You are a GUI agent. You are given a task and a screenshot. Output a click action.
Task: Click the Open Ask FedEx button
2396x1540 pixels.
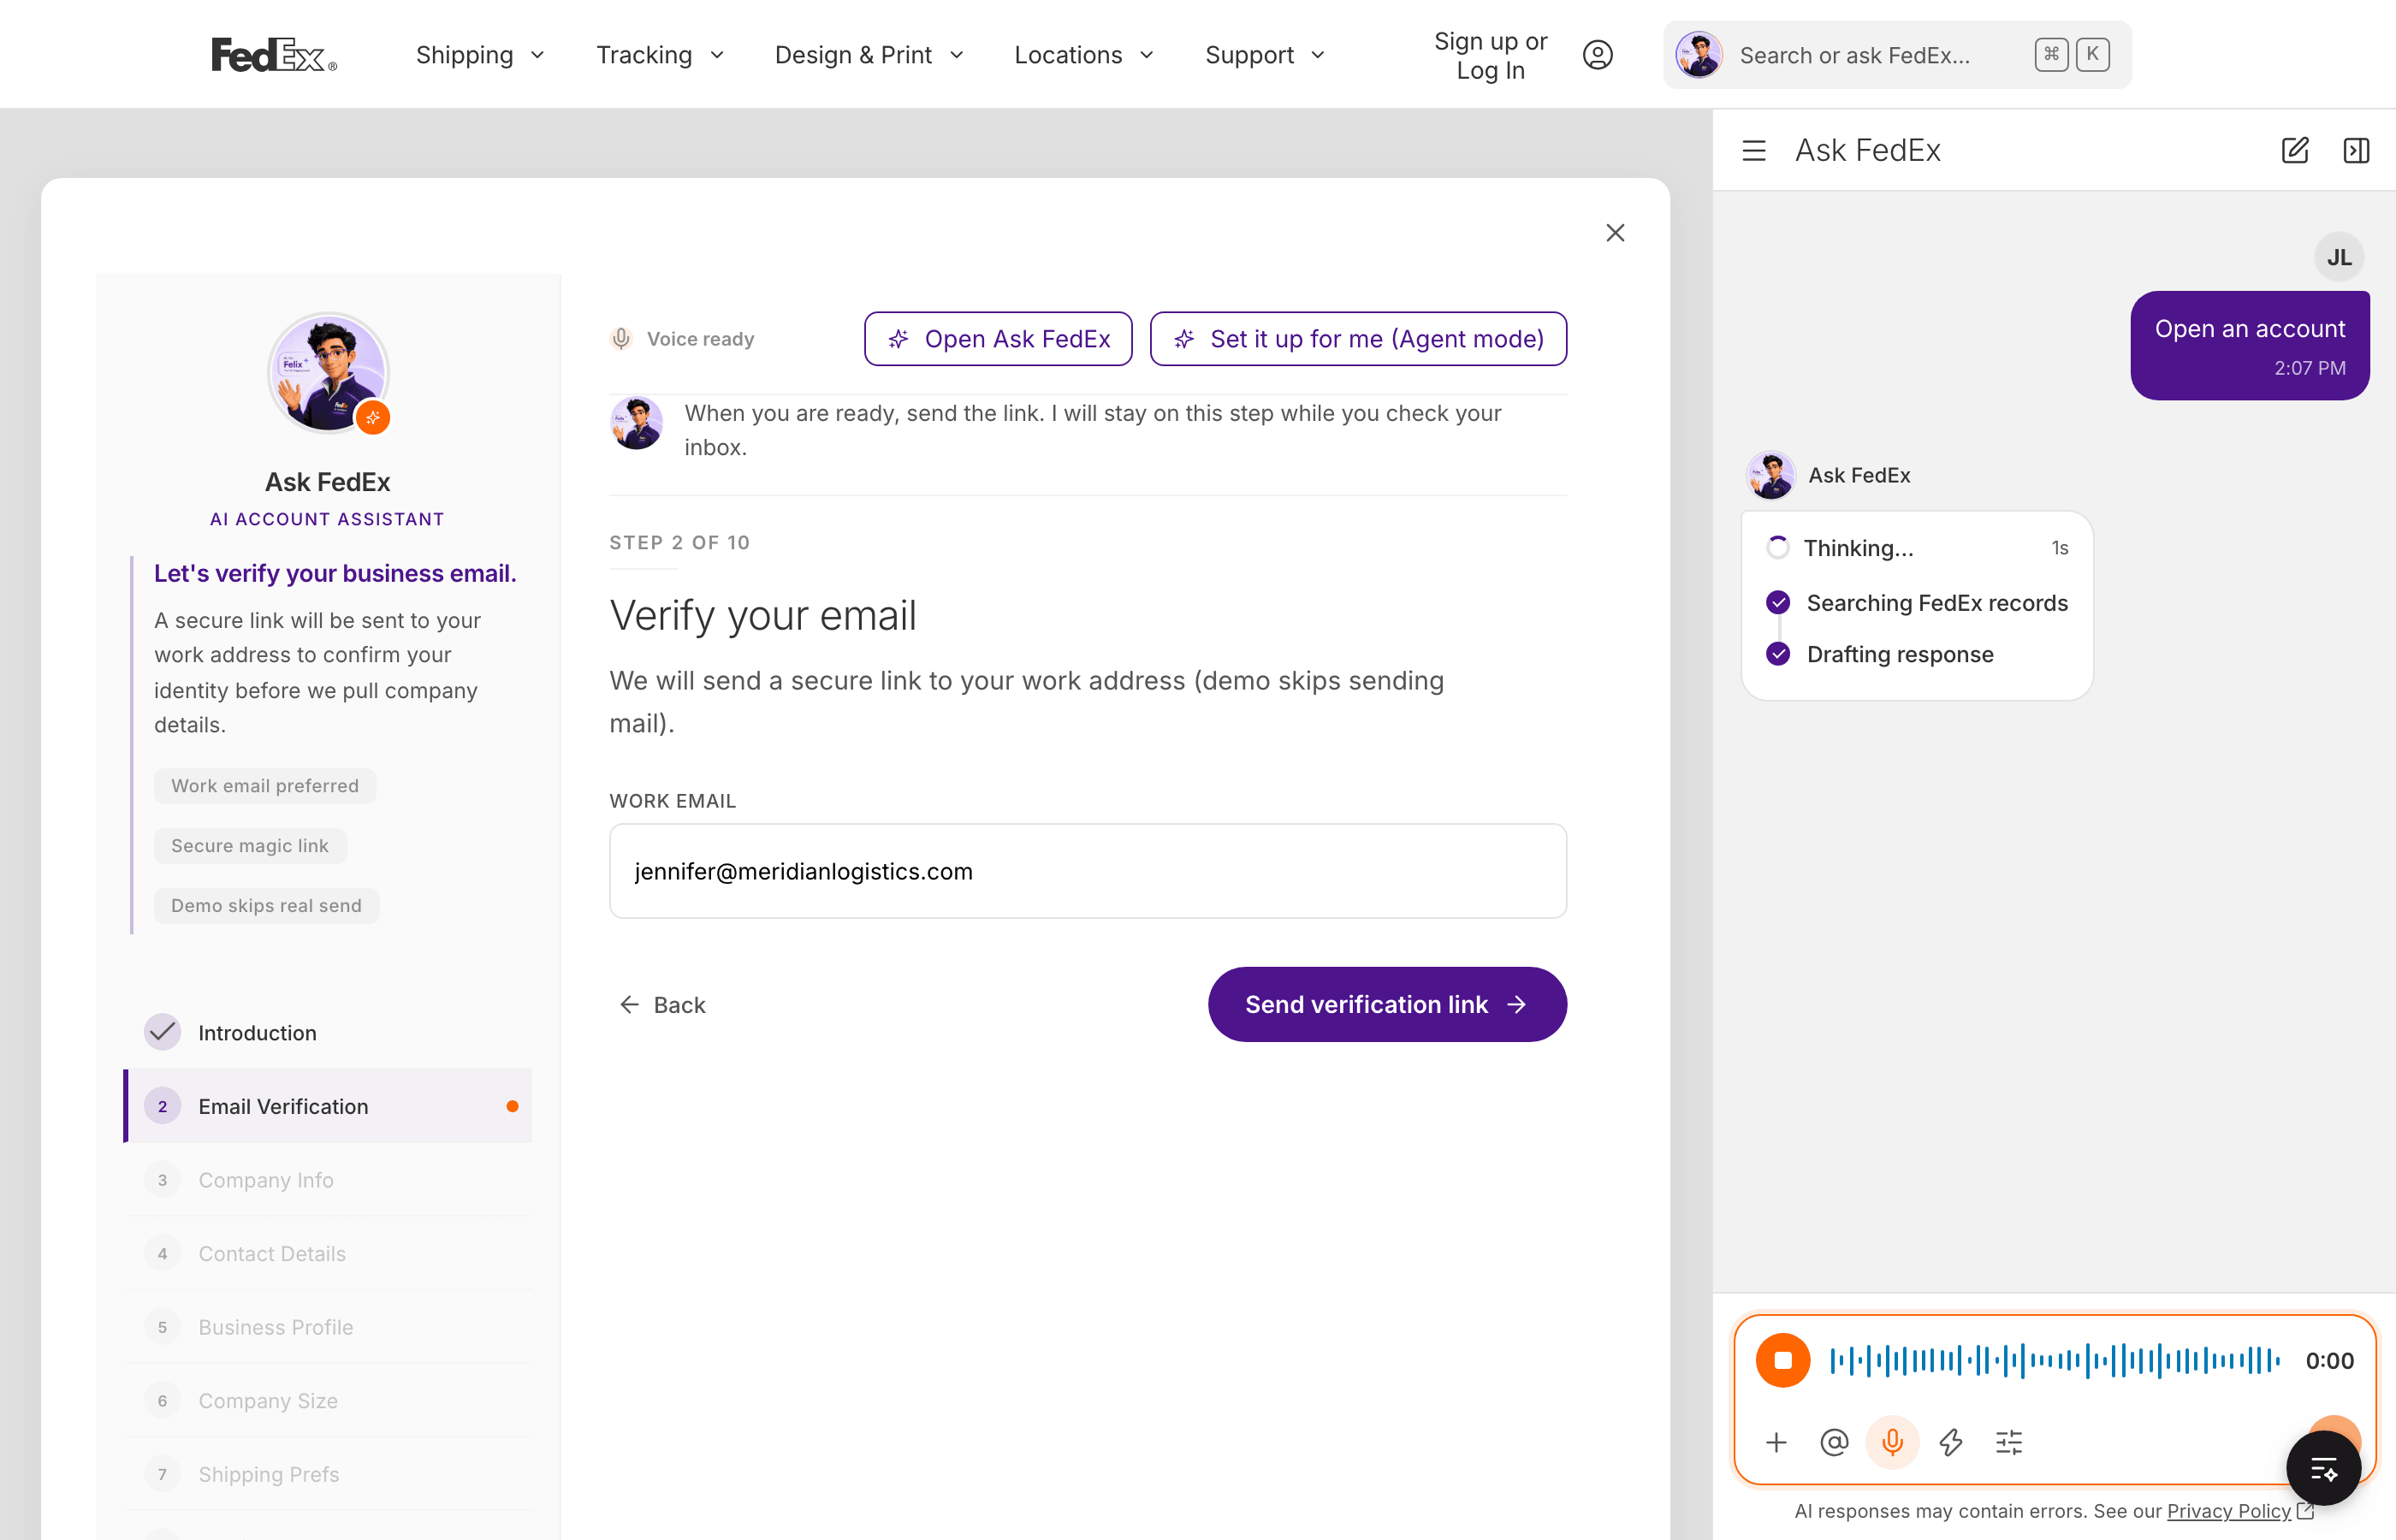(998, 339)
